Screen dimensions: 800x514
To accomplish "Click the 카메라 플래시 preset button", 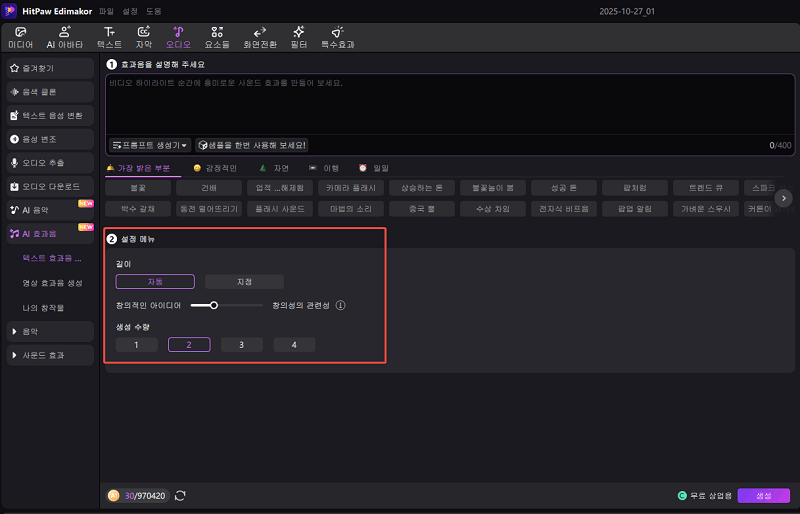I will [x=354, y=187].
